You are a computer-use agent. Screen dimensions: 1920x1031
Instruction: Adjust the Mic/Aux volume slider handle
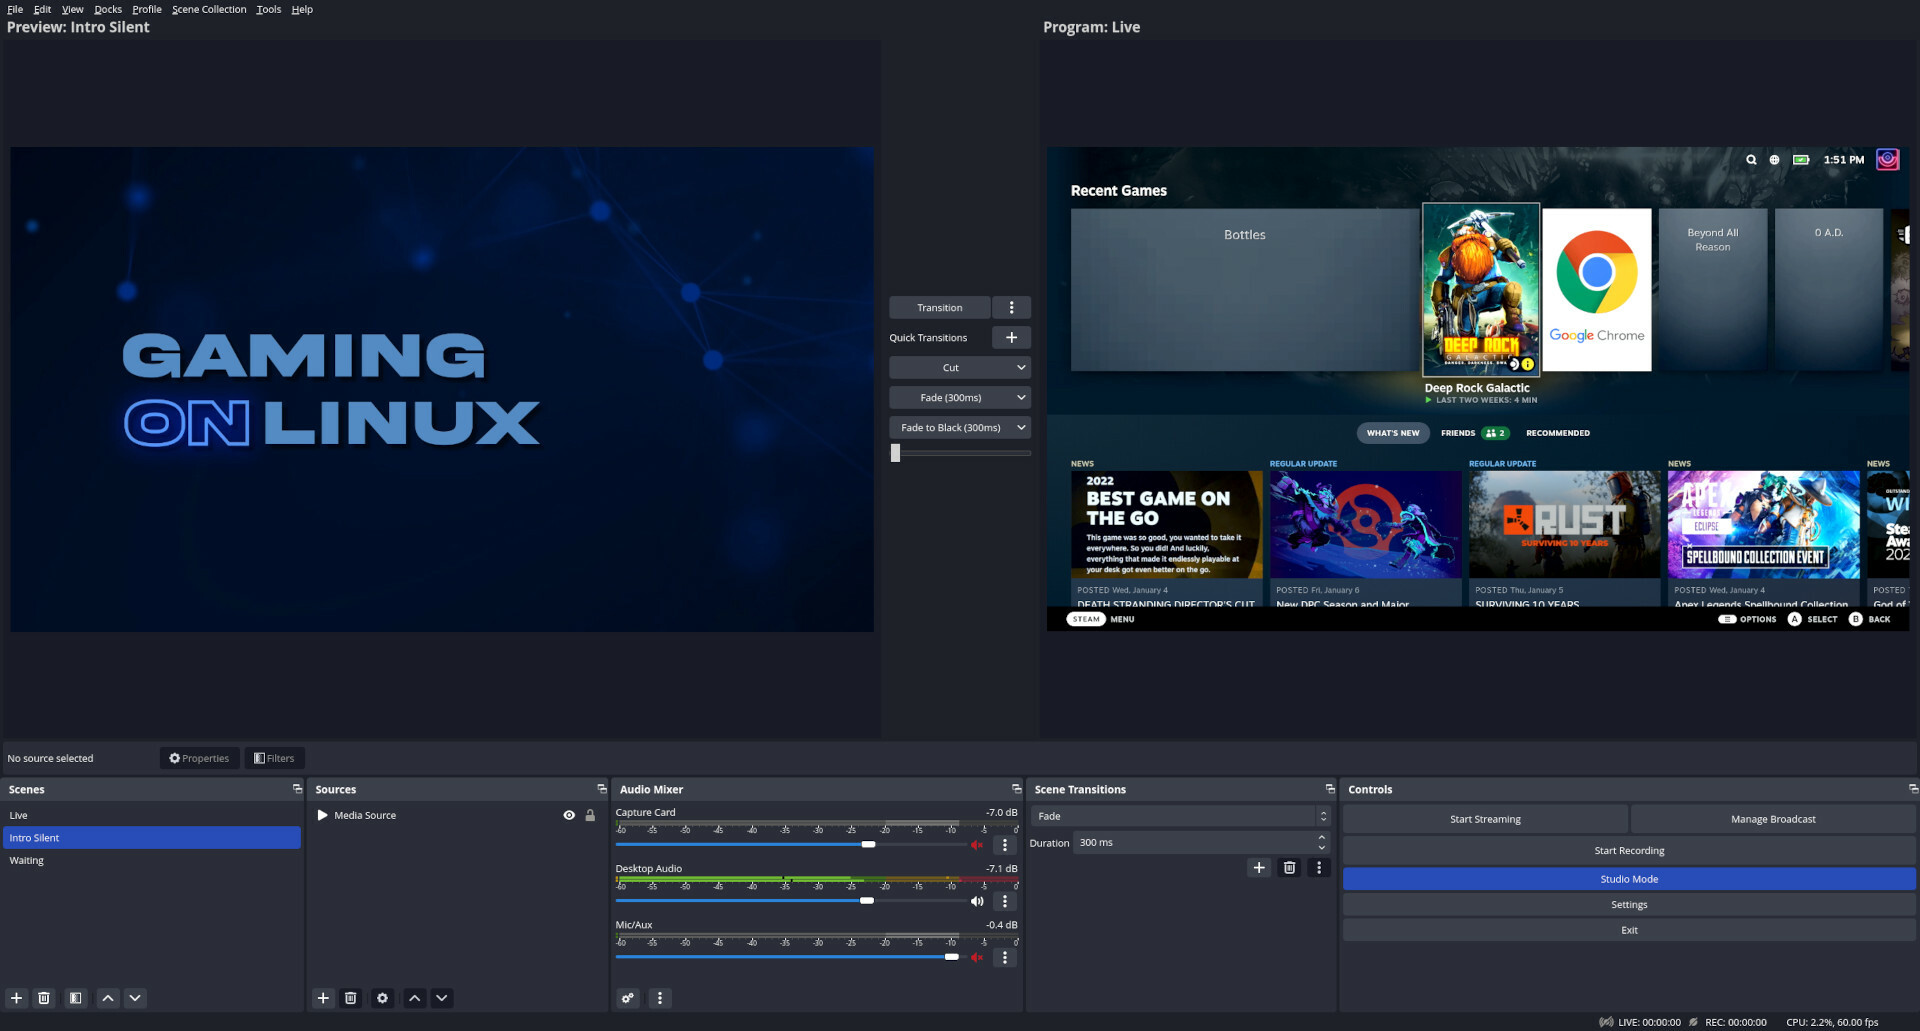[951, 957]
